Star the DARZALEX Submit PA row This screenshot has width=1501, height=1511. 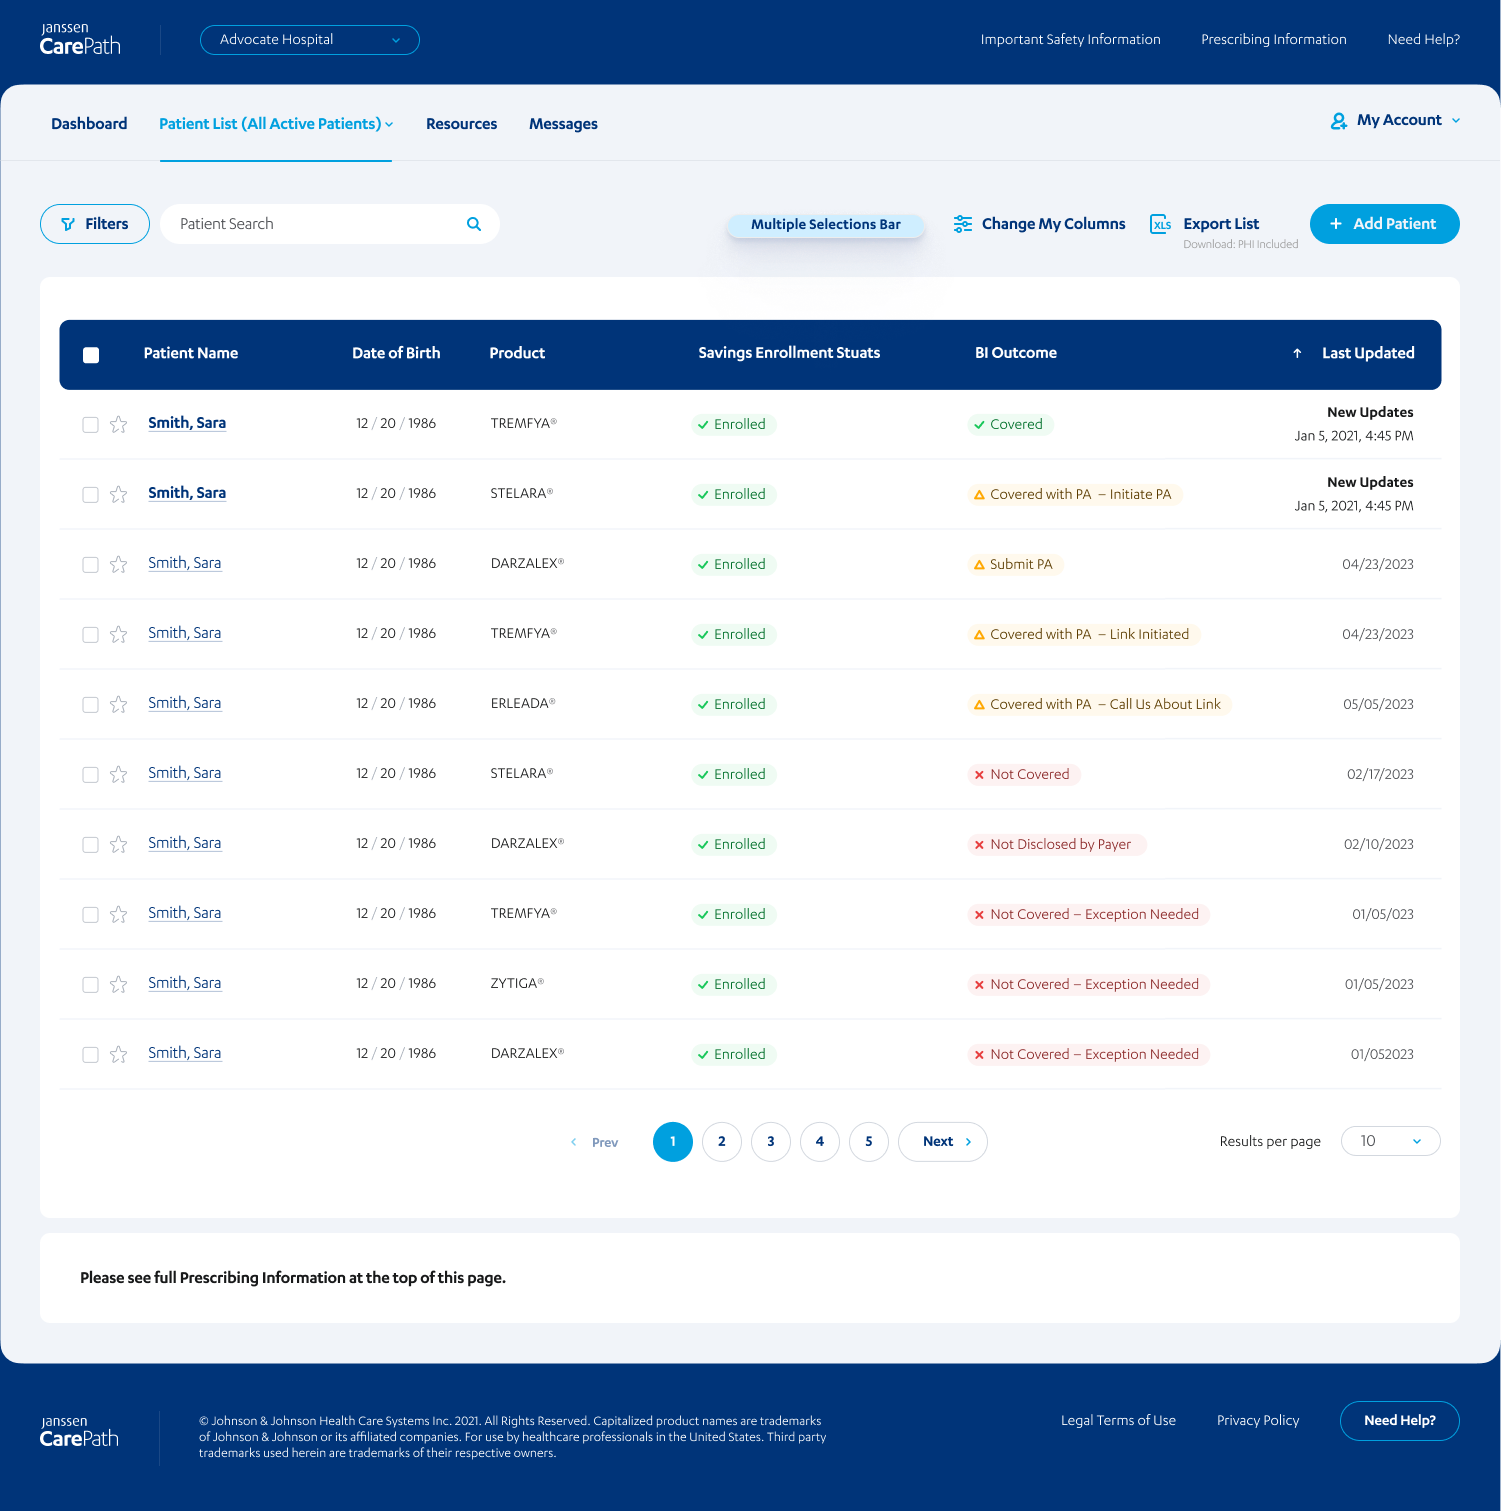tap(118, 564)
